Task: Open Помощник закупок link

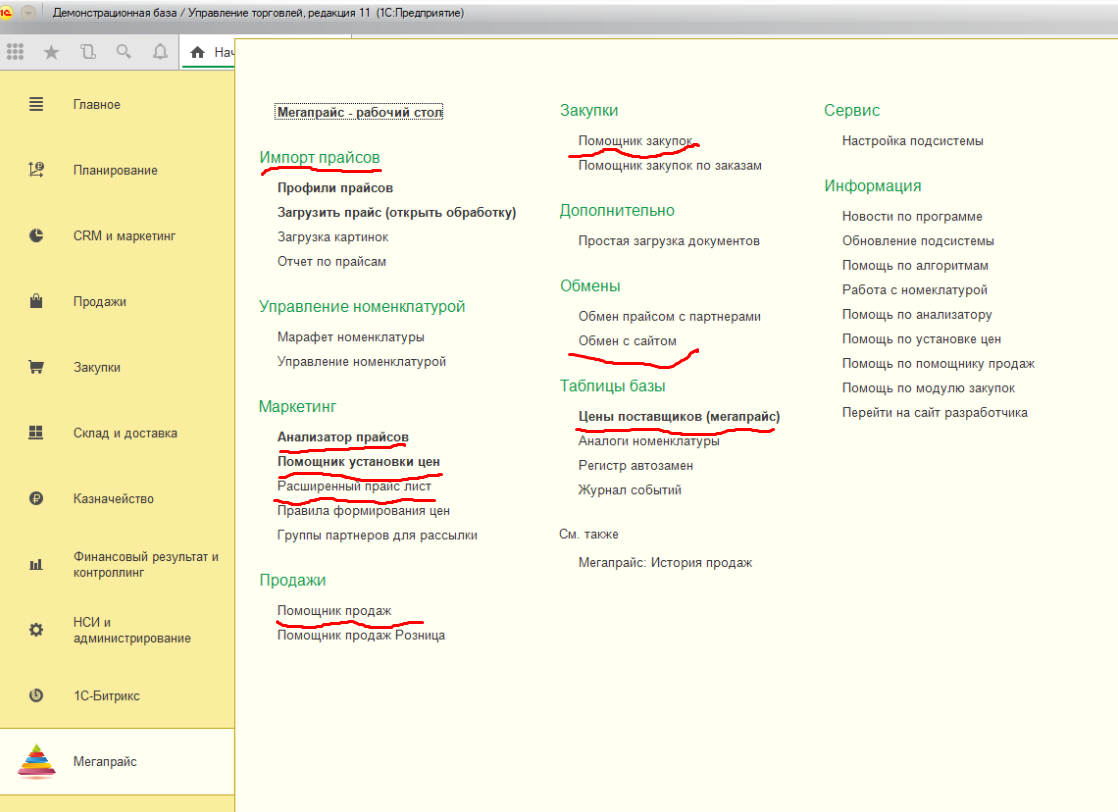Action: click(634, 141)
